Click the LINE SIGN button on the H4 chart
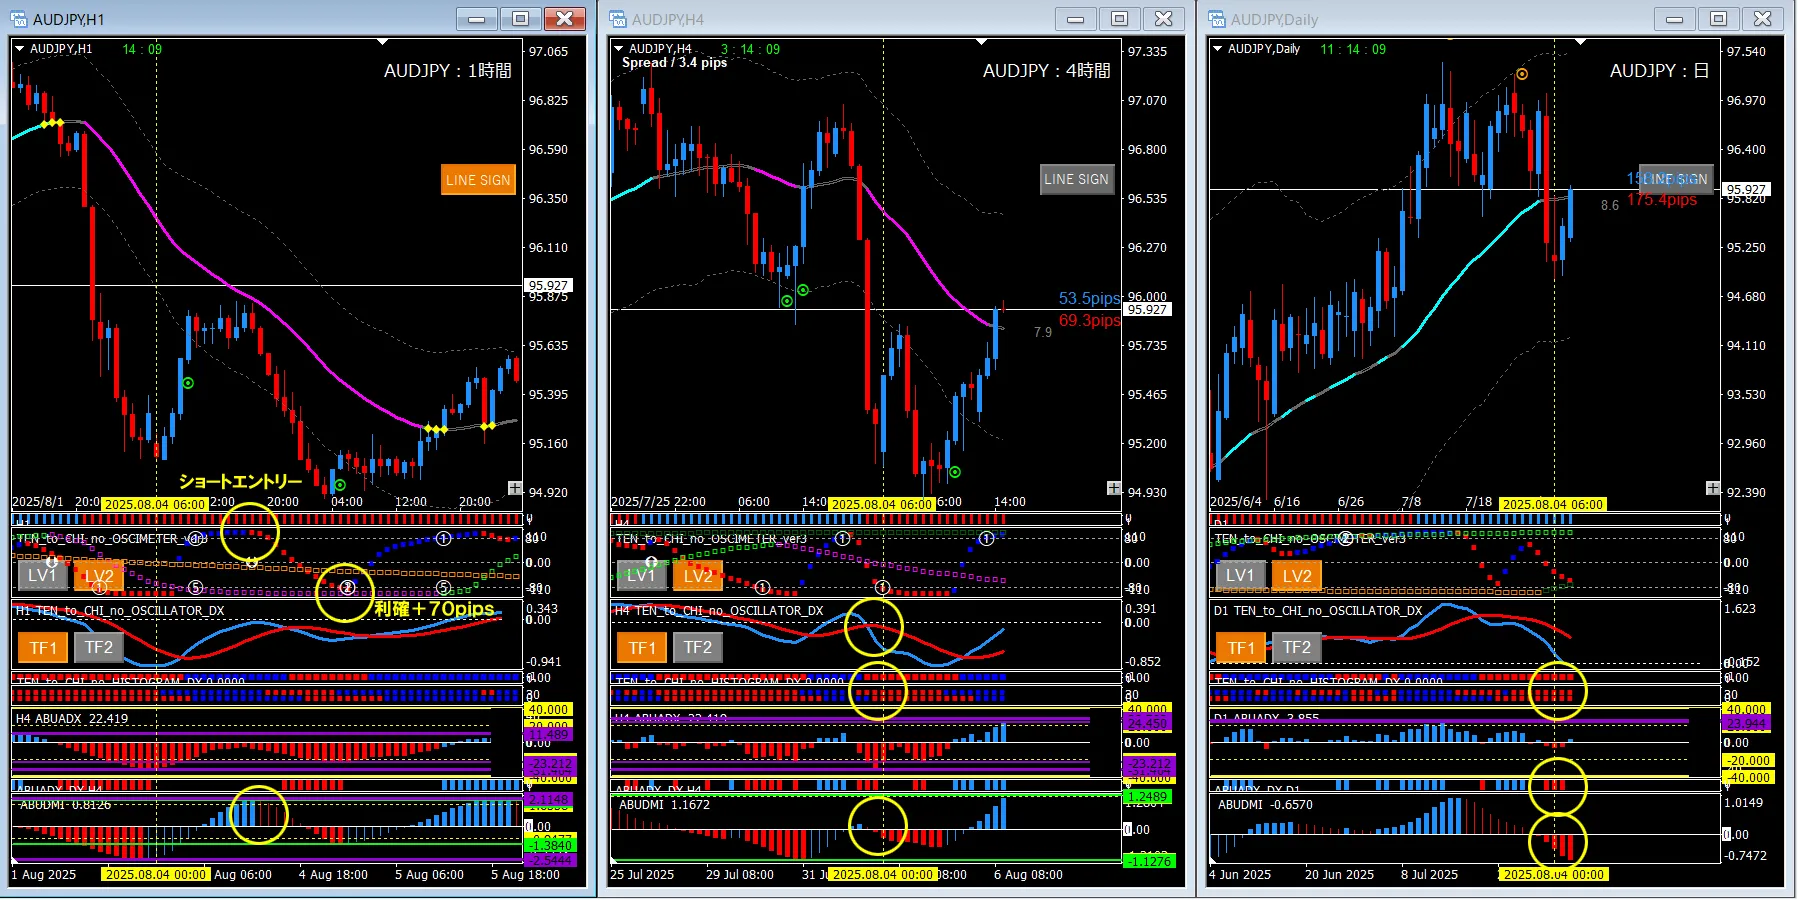This screenshot has height=900, width=1798. coord(1077,179)
